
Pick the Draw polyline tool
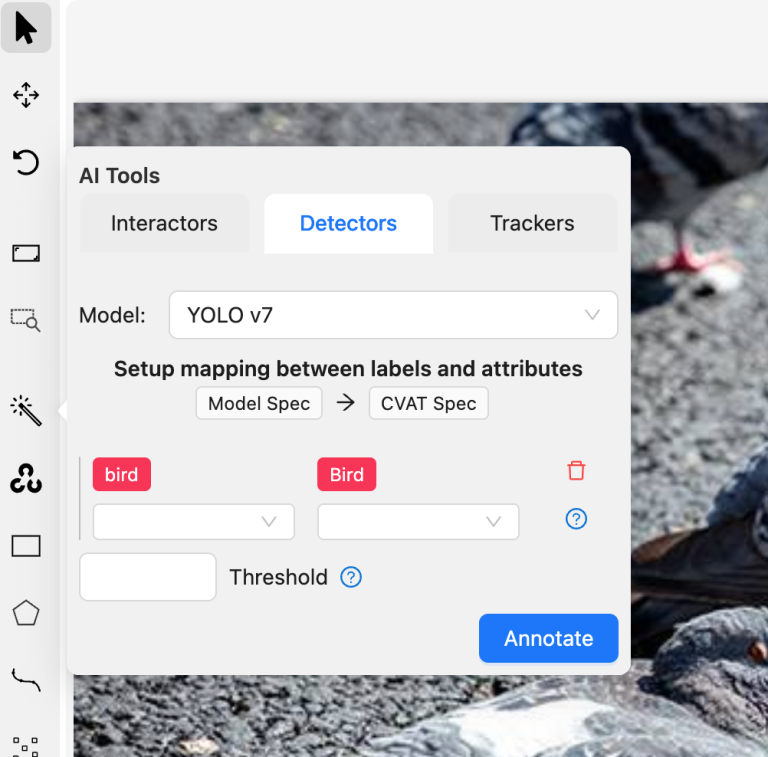pyautogui.click(x=26, y=680)
